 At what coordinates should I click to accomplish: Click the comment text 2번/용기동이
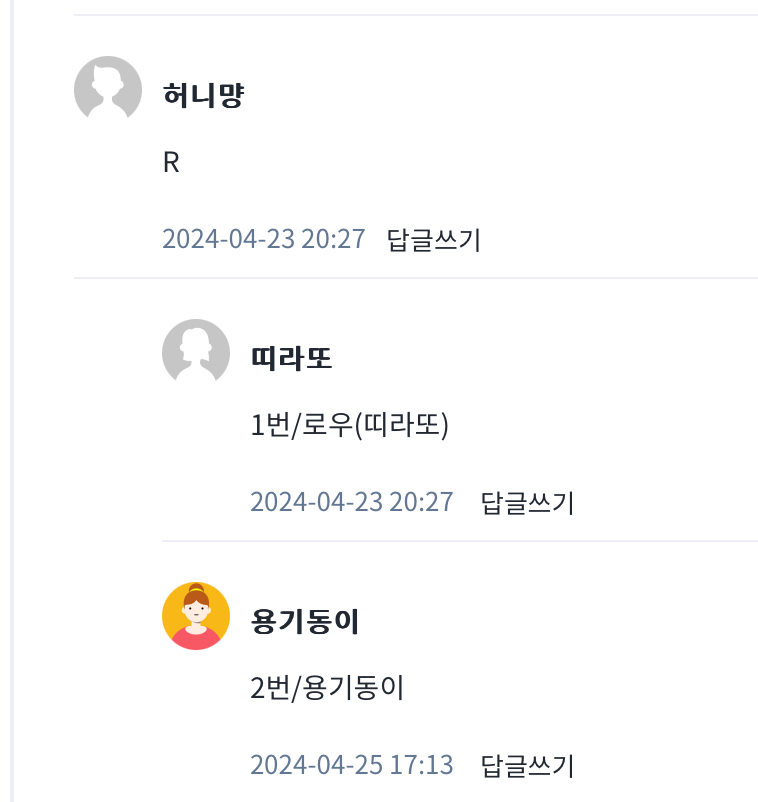tap(327, 689)
